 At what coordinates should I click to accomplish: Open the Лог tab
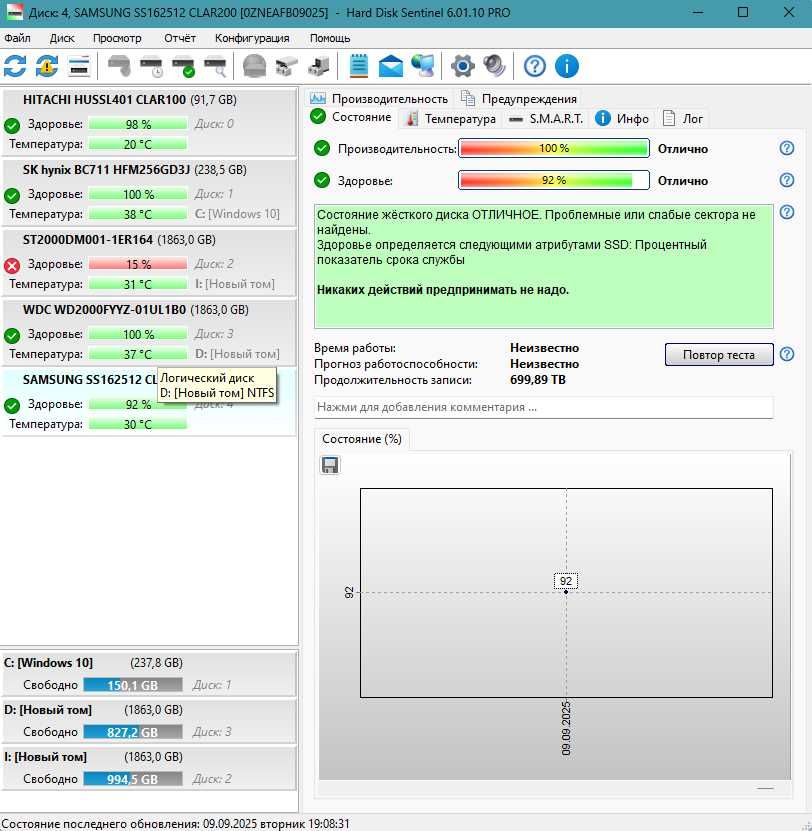coord(683,119)
